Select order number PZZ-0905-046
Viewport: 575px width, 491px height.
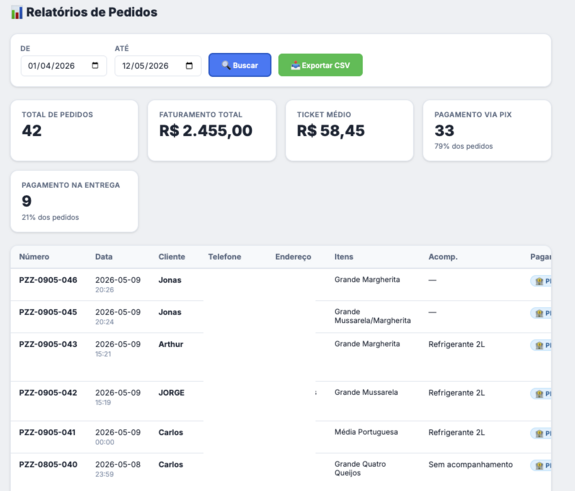48,280
